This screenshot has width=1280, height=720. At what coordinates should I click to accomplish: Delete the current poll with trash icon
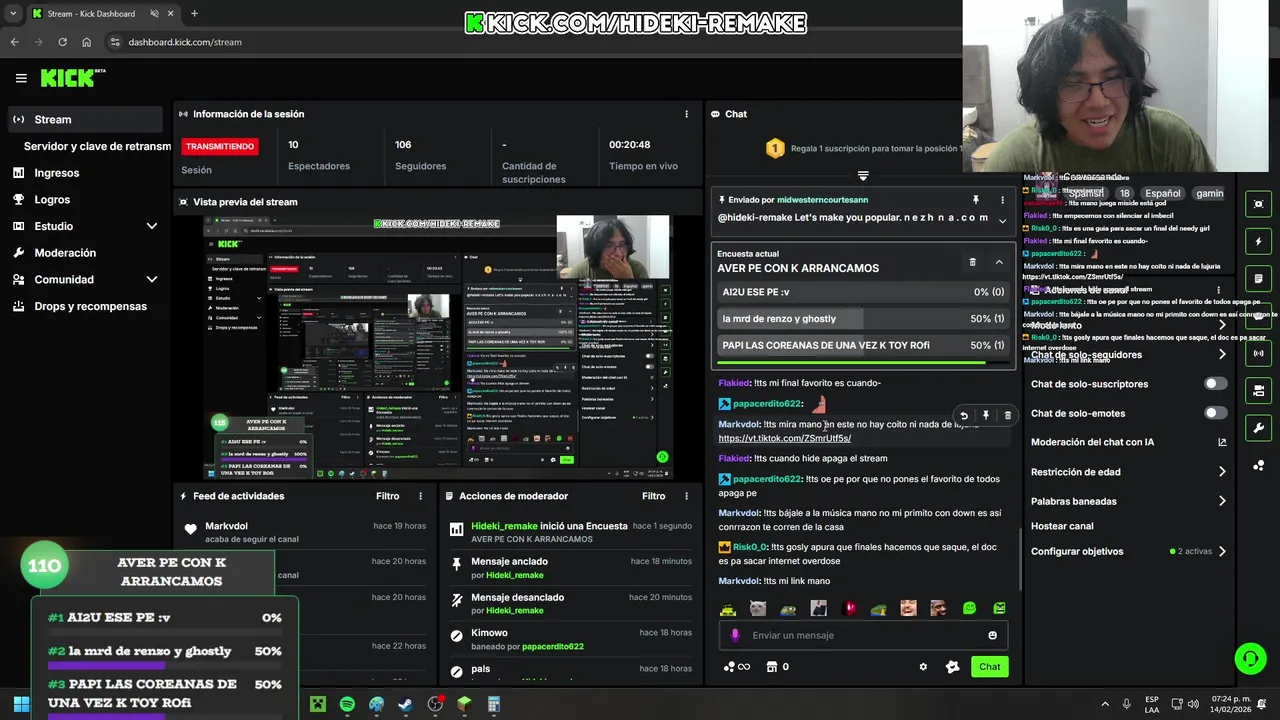tap(972, 262)
